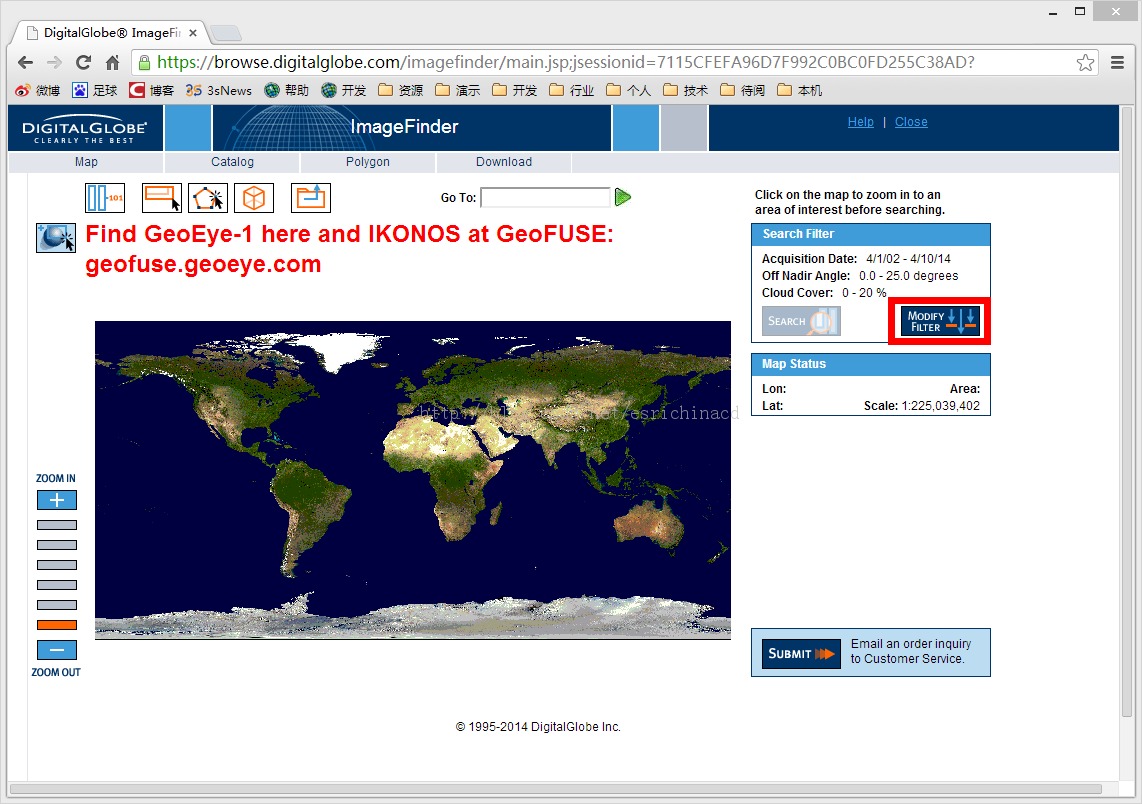1142x804 pixels.
Task: Click the Search button in Search Filter
Action: tap(801, 321)
